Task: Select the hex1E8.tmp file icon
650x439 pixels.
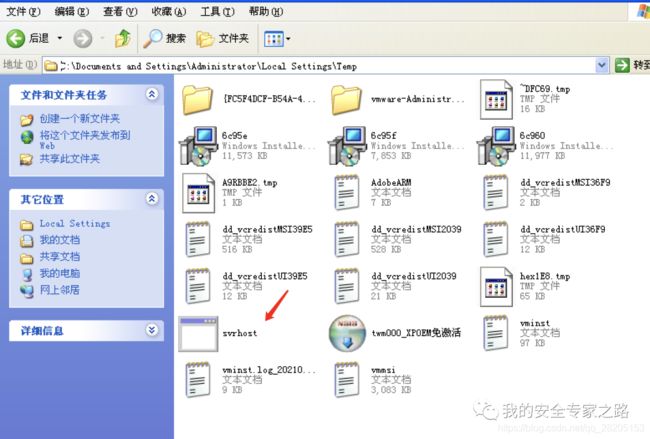Action: coord(496,287)
